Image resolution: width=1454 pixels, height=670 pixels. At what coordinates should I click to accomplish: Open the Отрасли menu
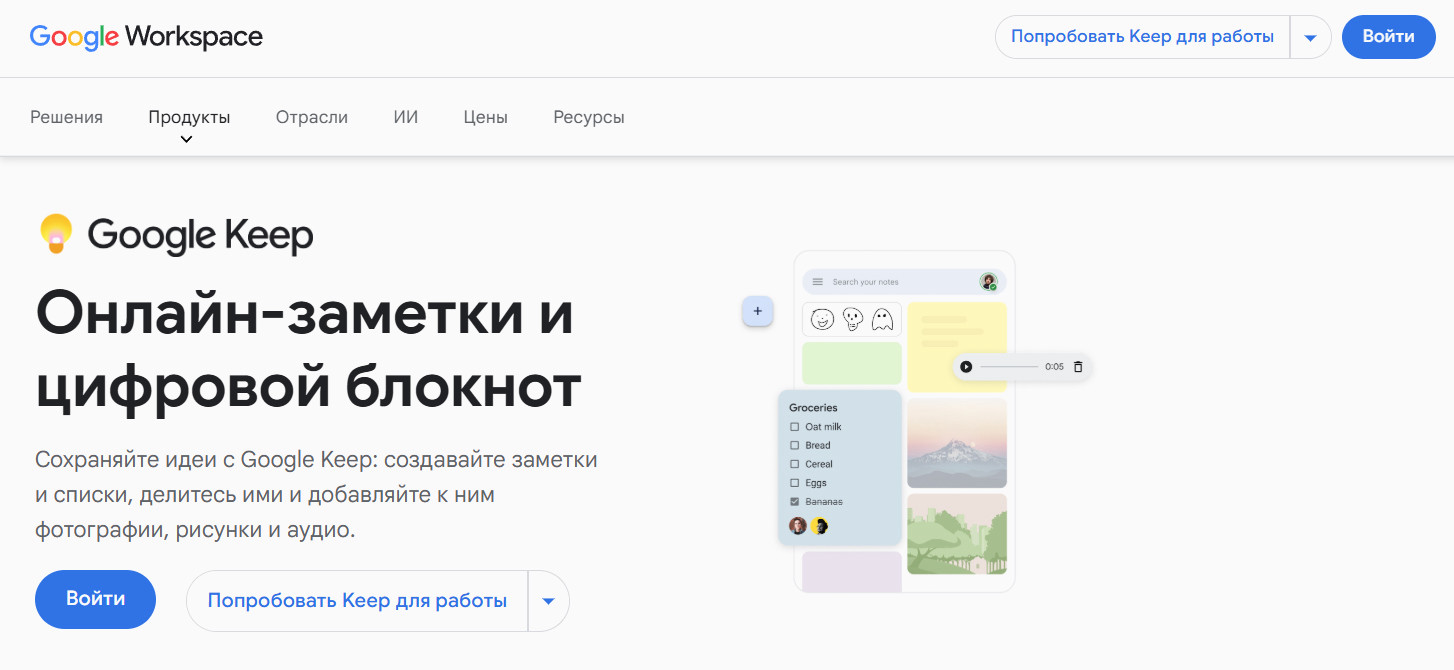(312, 117)
